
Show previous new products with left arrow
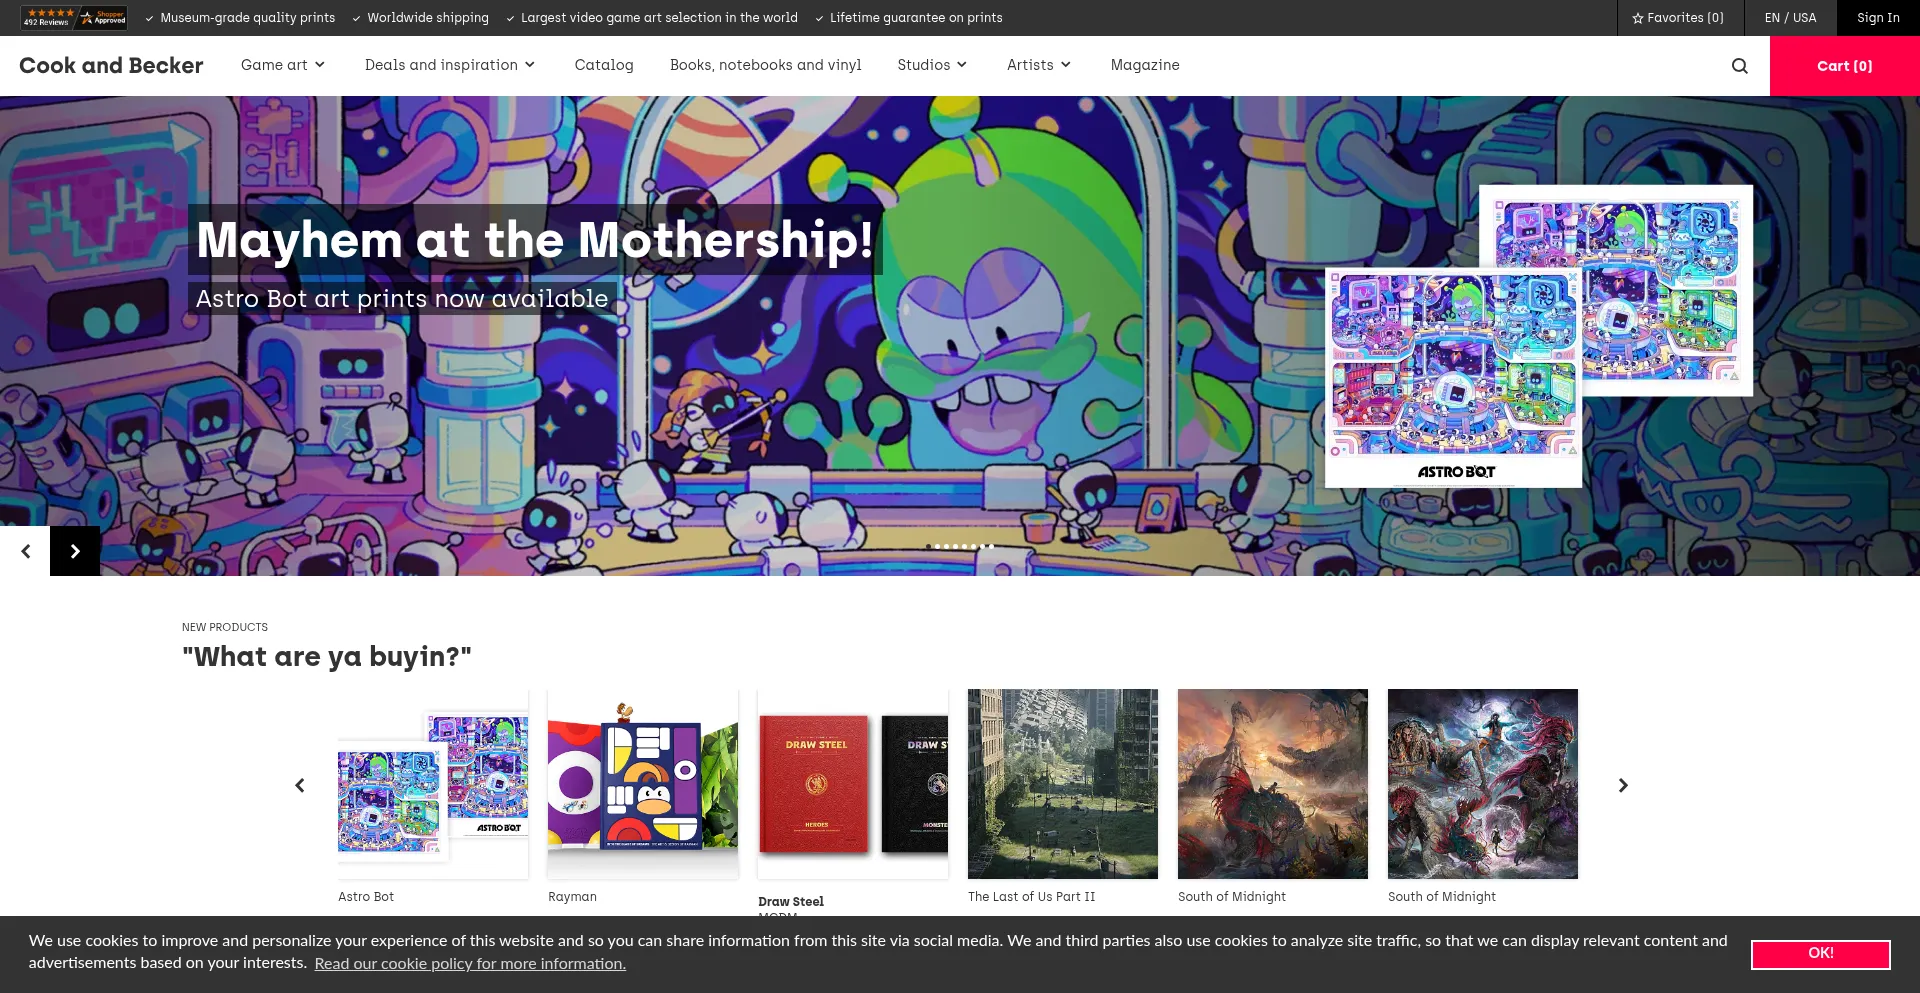click(299, 785)
